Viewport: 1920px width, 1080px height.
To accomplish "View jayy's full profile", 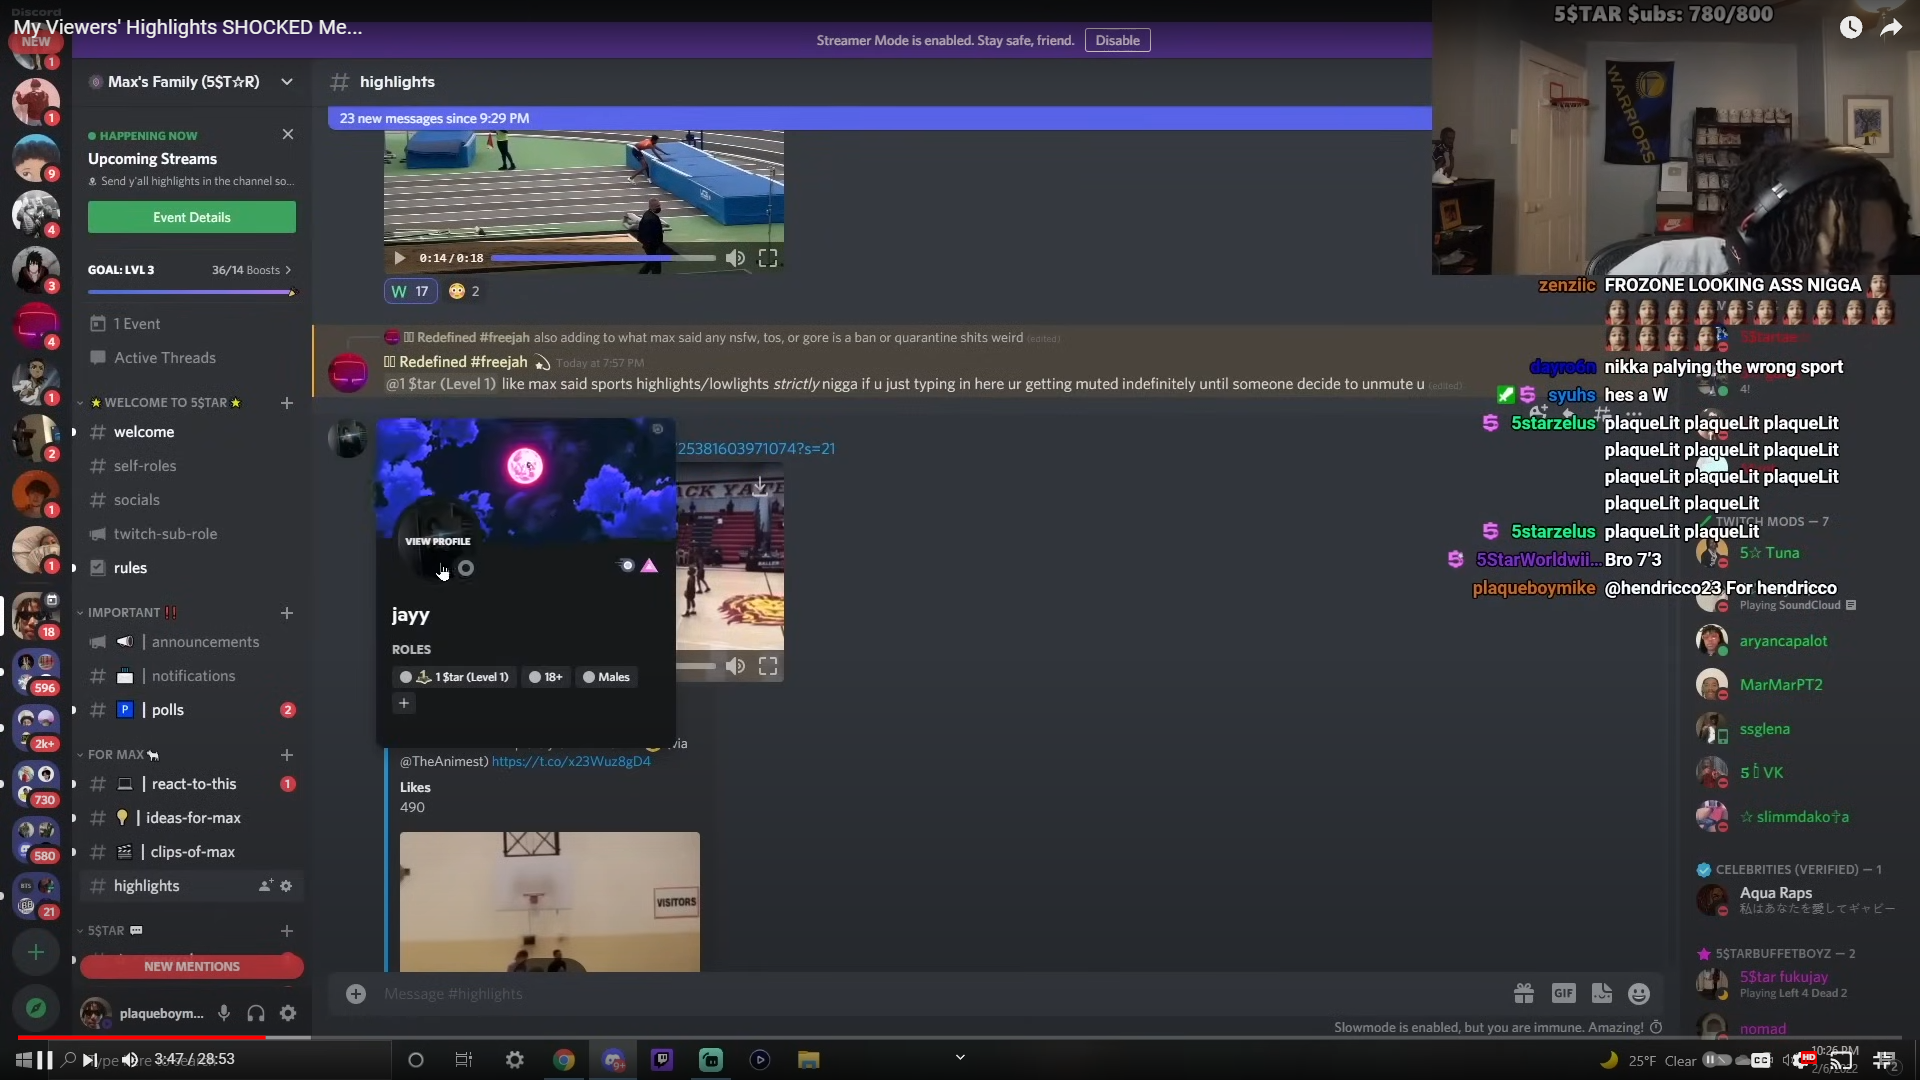I will tap(437, 541).
